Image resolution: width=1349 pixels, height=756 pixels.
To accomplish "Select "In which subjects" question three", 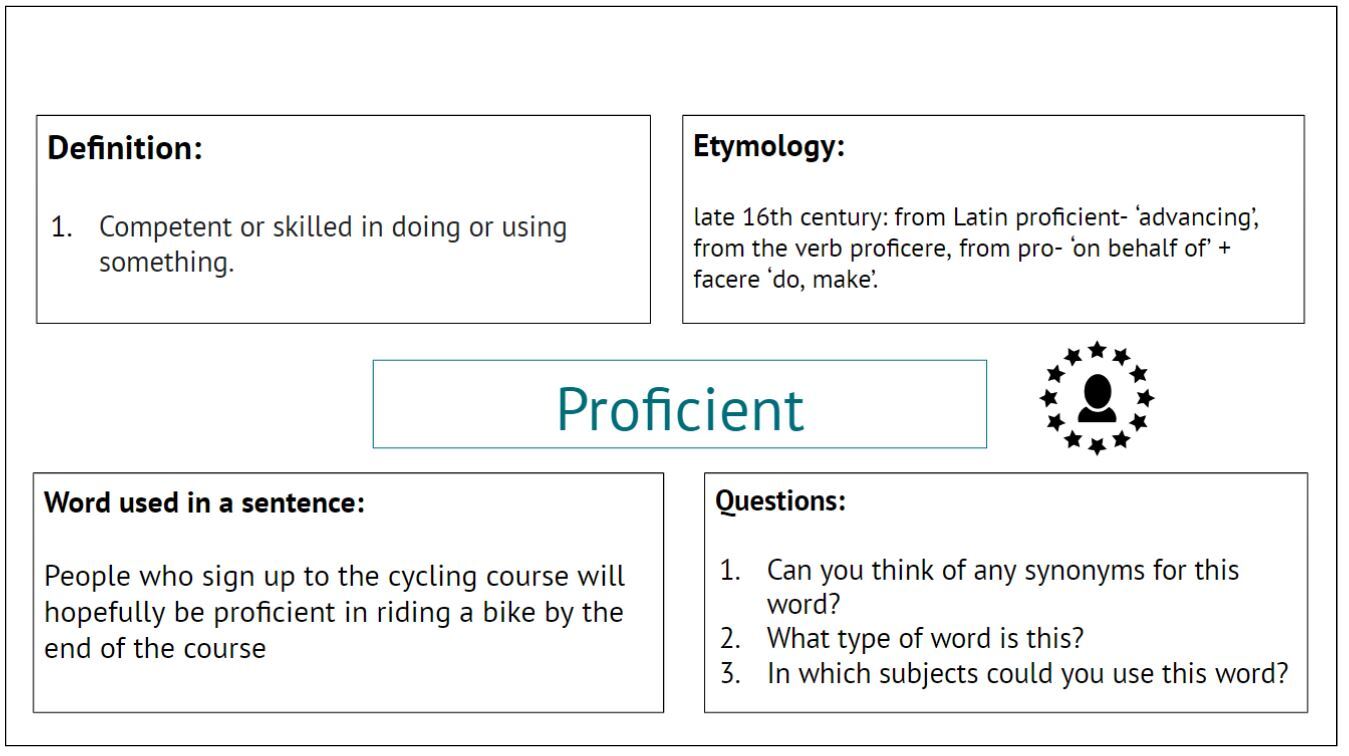I will [1026, 673].
